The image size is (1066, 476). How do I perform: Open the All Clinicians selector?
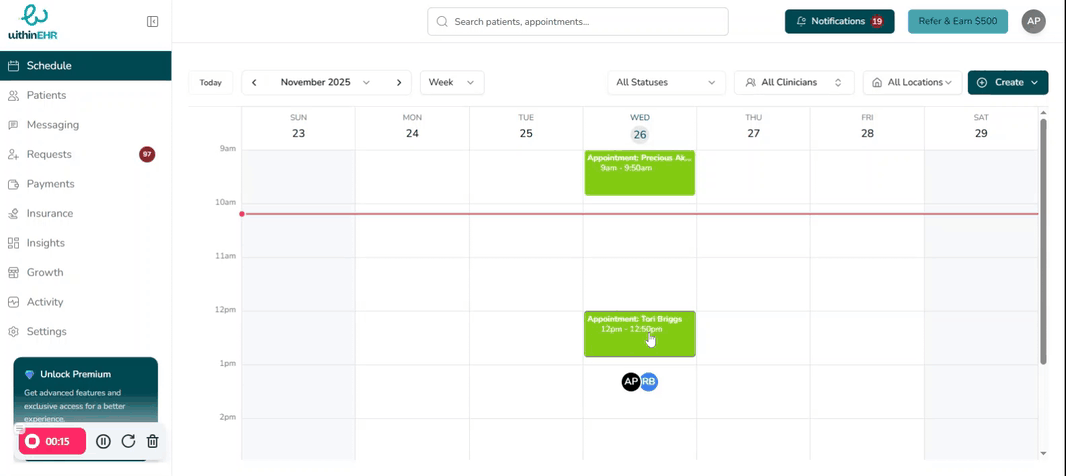pyautogui.click(x=793, y=83)
